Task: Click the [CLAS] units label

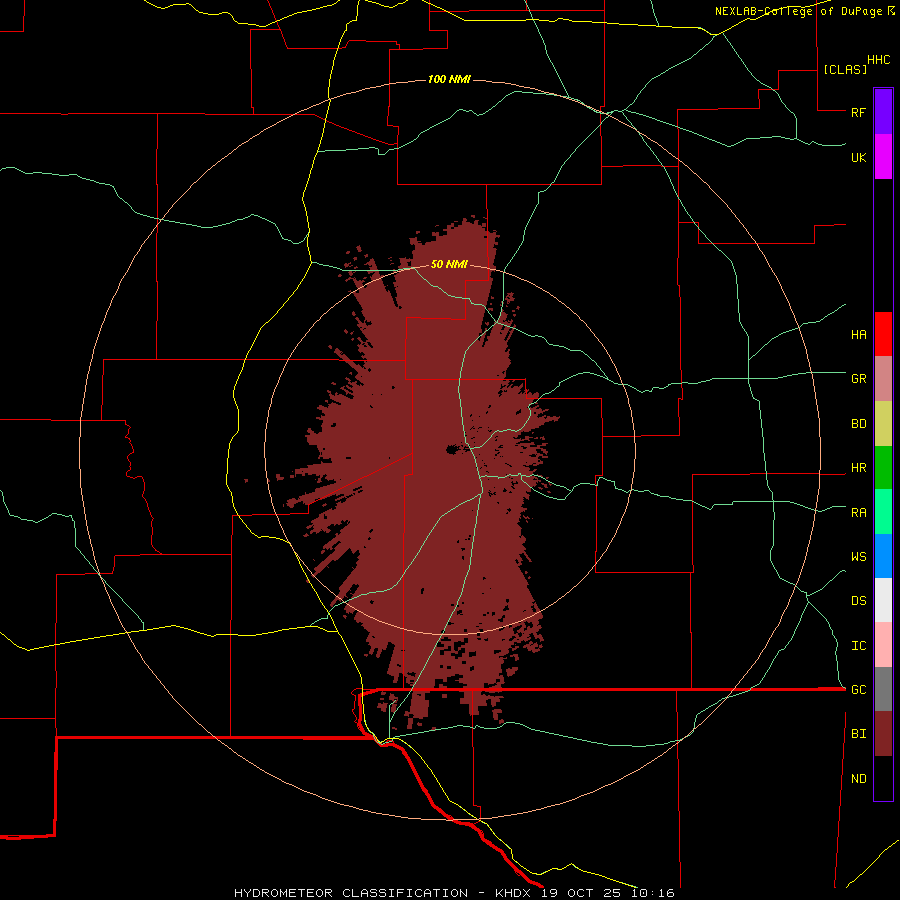Action: pyautogui.click(x=845, y=69)
